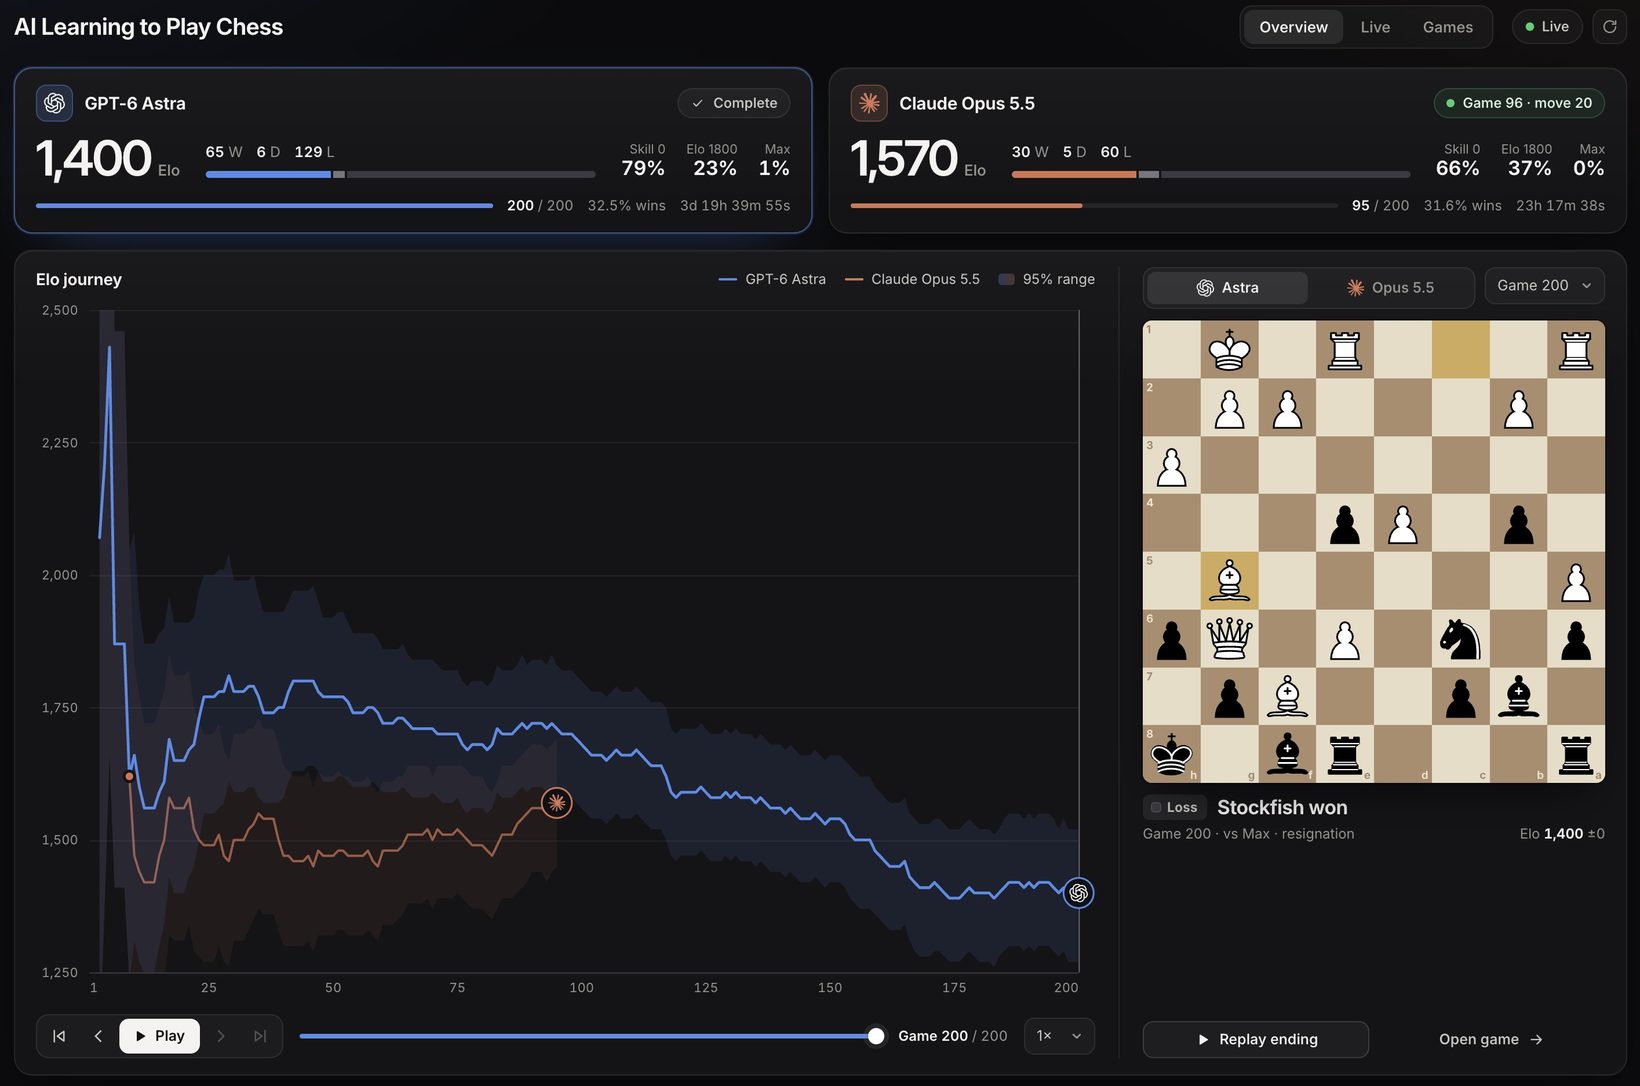Click the Open game link
1640x1086 pixels.
click(x=1490, y=1040)
